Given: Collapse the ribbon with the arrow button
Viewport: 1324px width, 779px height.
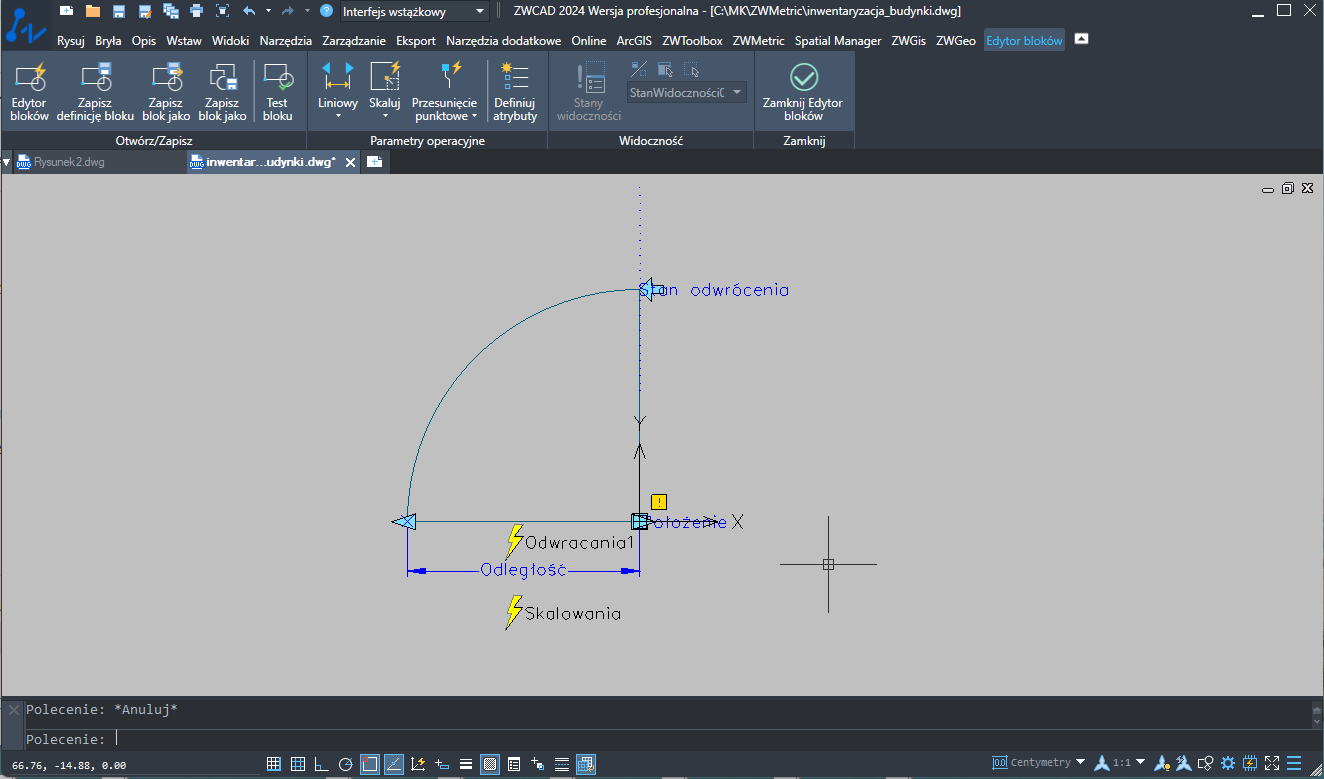Looking at the screenshot, I should click(1081, 39).
